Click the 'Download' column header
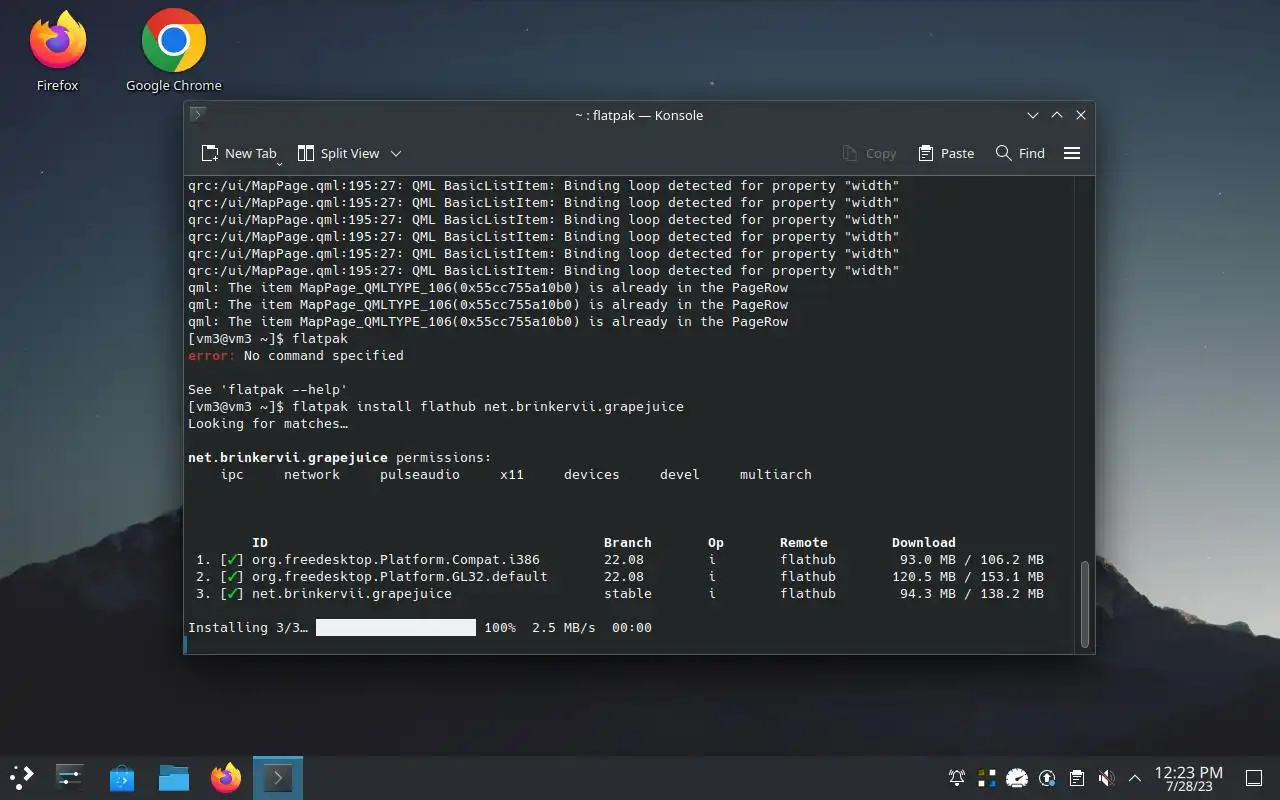Viewport: 1280px width, 800px height. point(924,542)
